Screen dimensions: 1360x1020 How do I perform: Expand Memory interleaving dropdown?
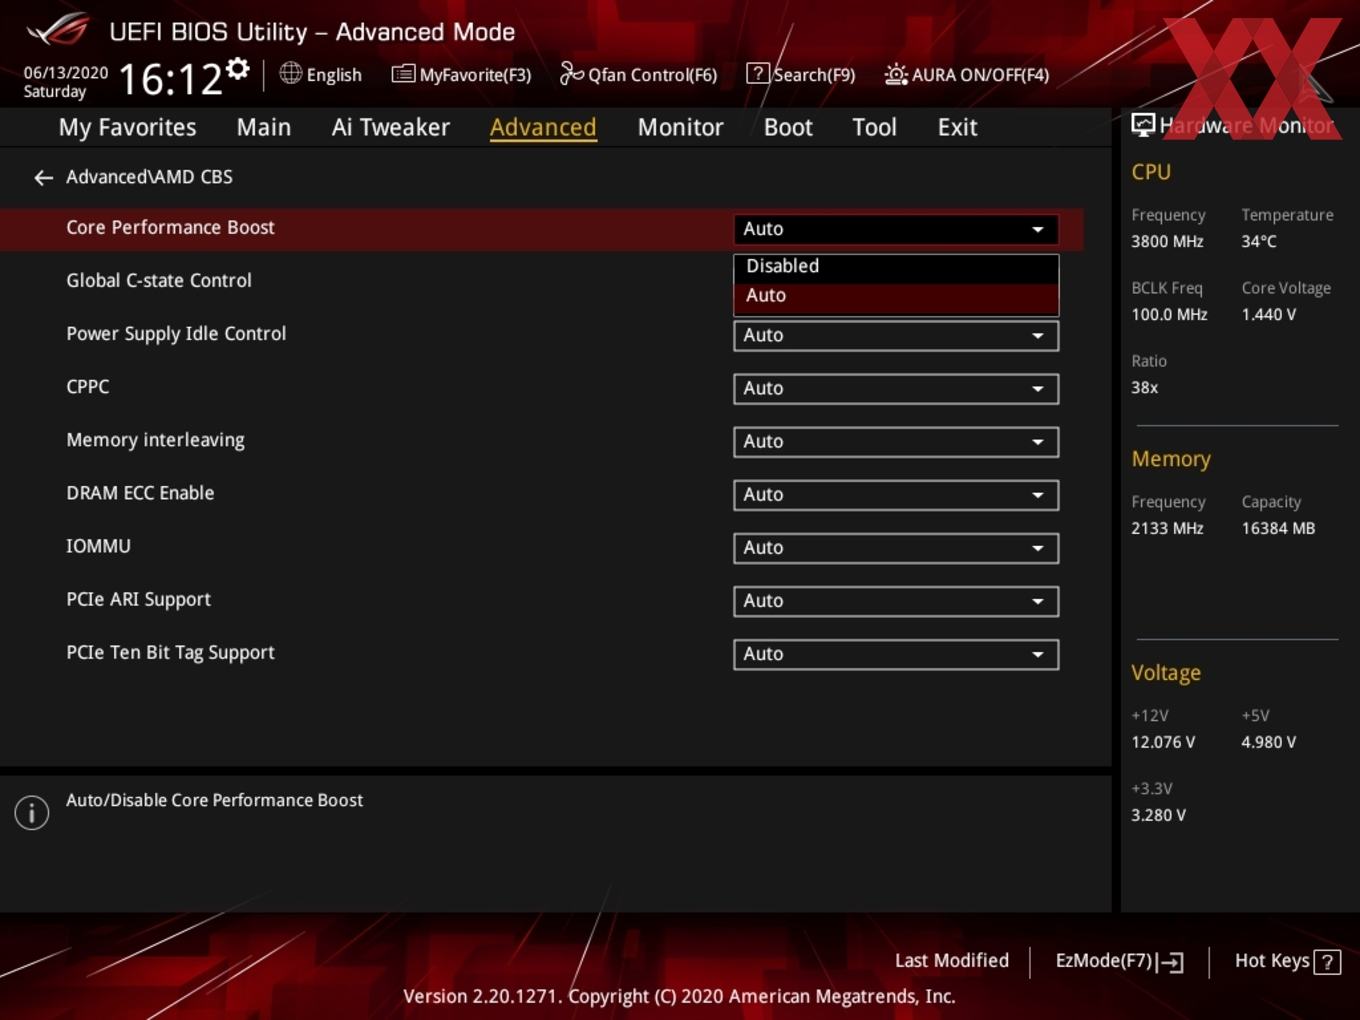(896, 442)
